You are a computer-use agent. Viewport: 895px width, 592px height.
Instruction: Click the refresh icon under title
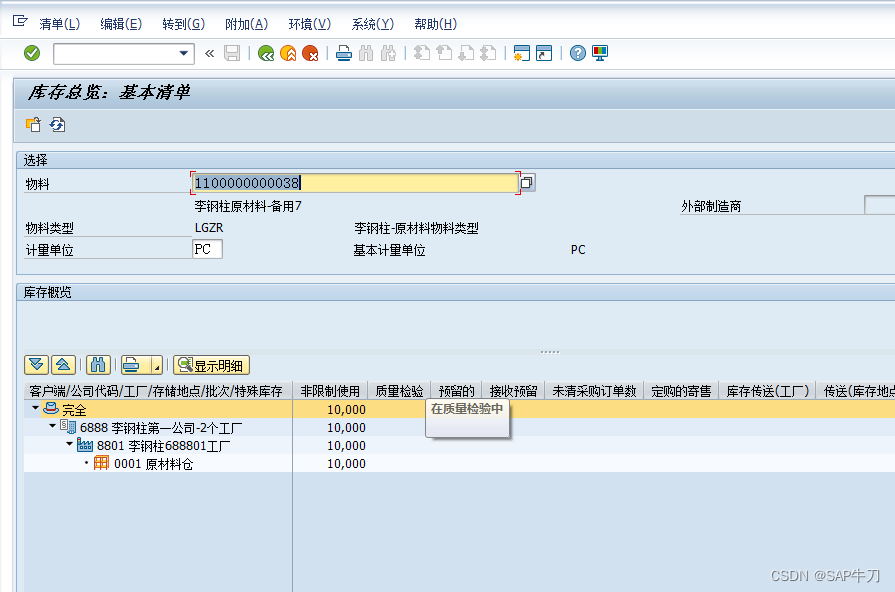click(57, 124)
